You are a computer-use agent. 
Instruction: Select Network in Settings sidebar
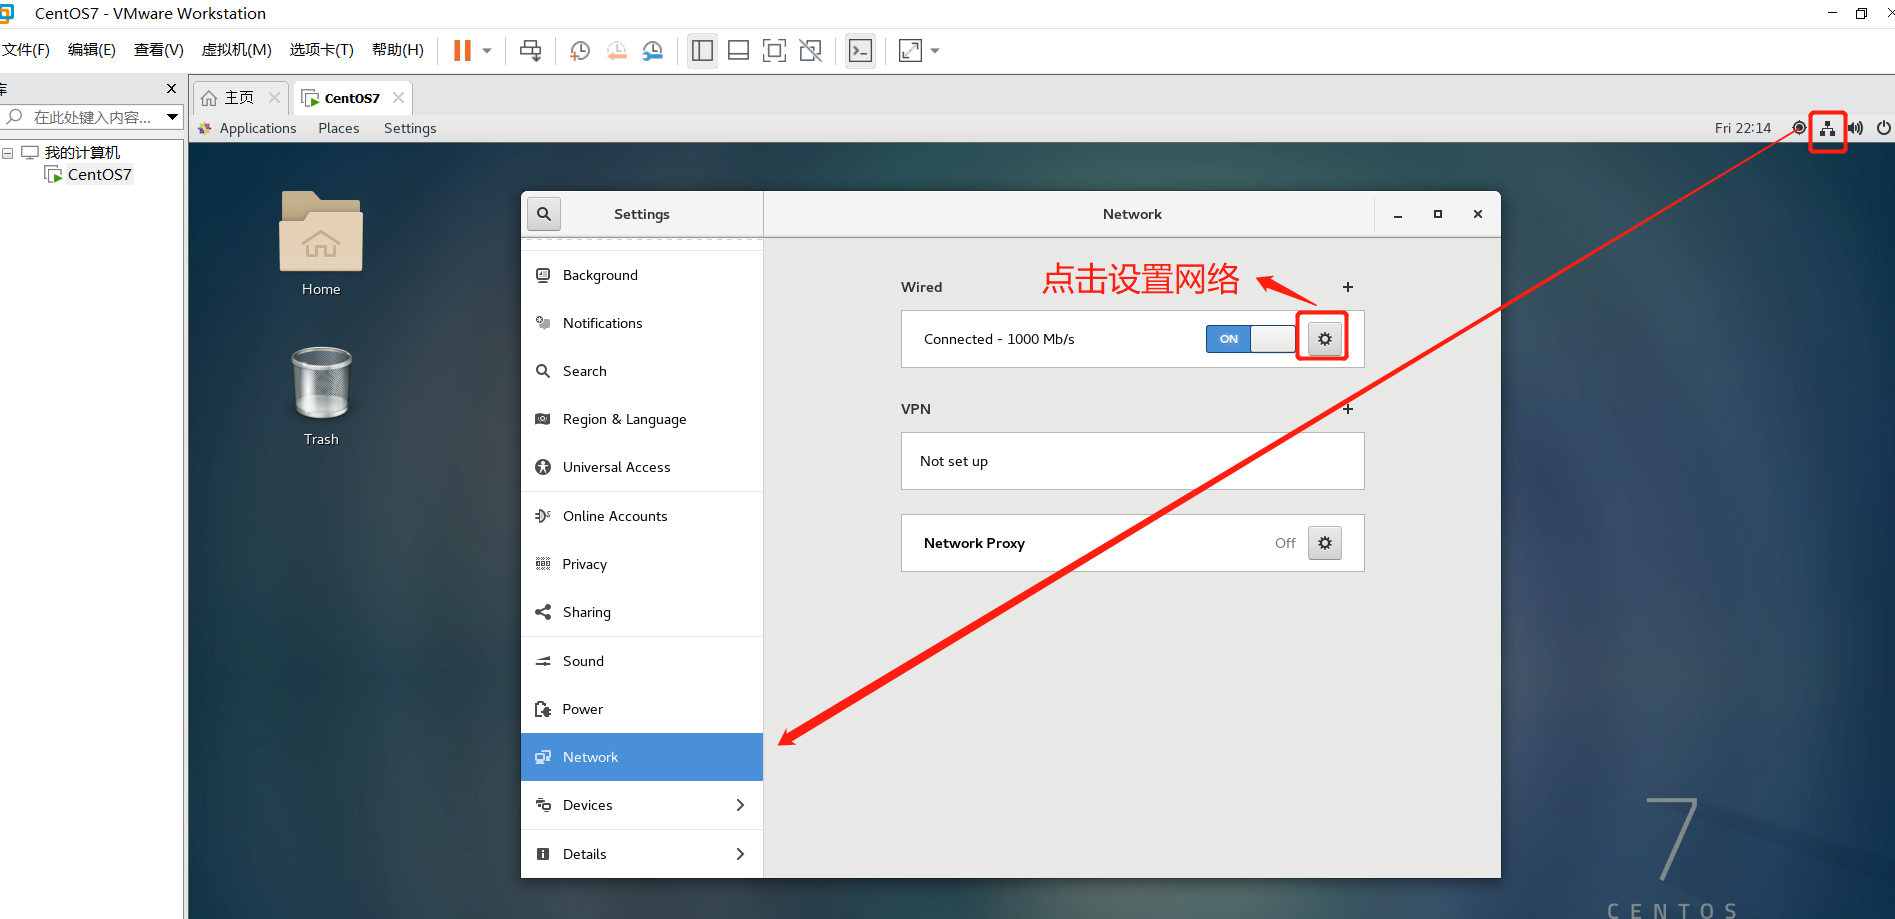[642, 757]
